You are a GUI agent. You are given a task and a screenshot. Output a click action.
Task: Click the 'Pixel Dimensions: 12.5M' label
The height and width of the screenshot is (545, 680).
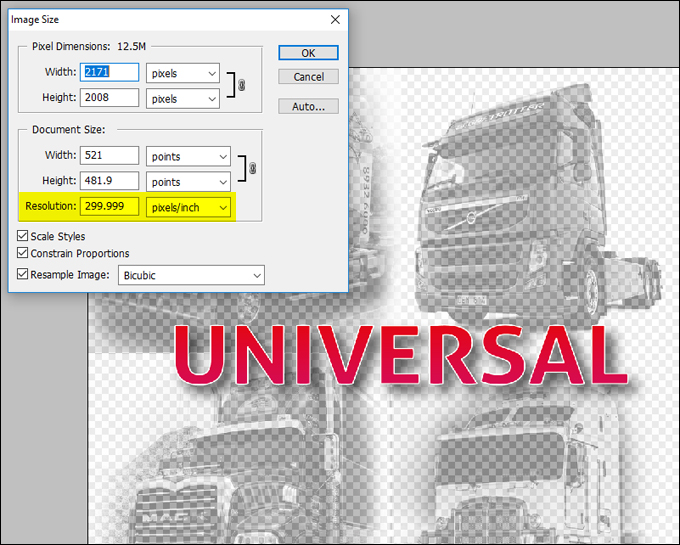click(x=89, y=46)
